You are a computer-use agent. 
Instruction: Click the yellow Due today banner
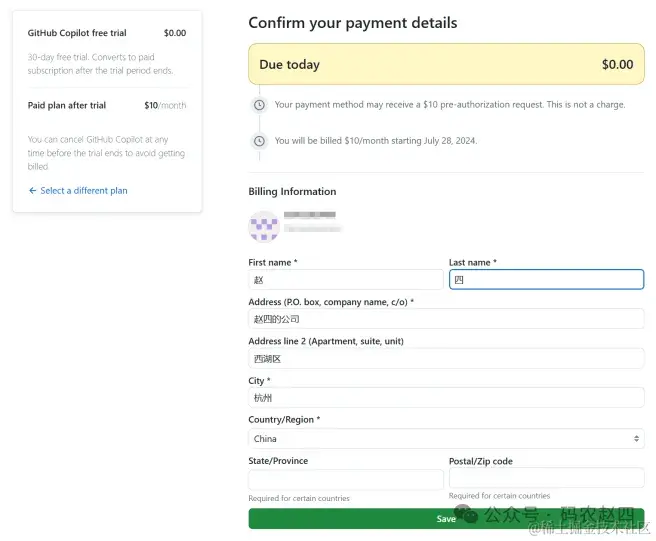(445, 65)
